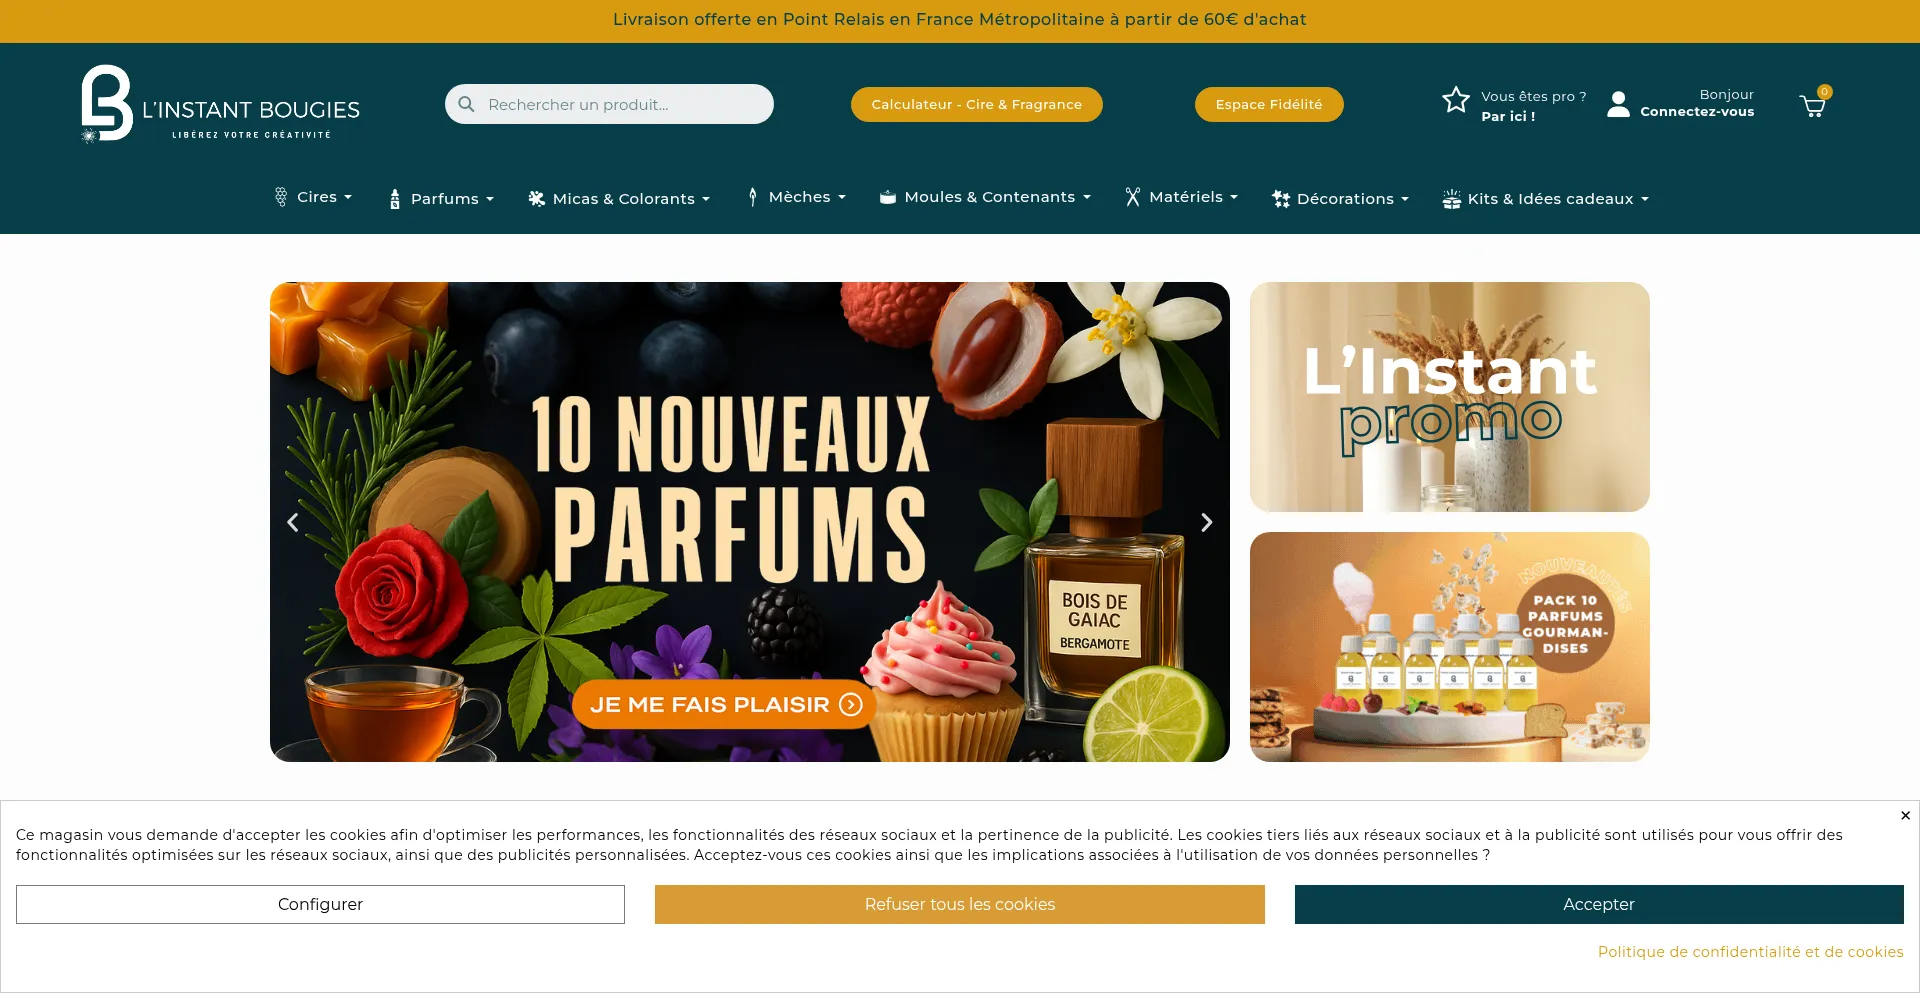Expand the Cires dropdown menu

coord(313,197)
